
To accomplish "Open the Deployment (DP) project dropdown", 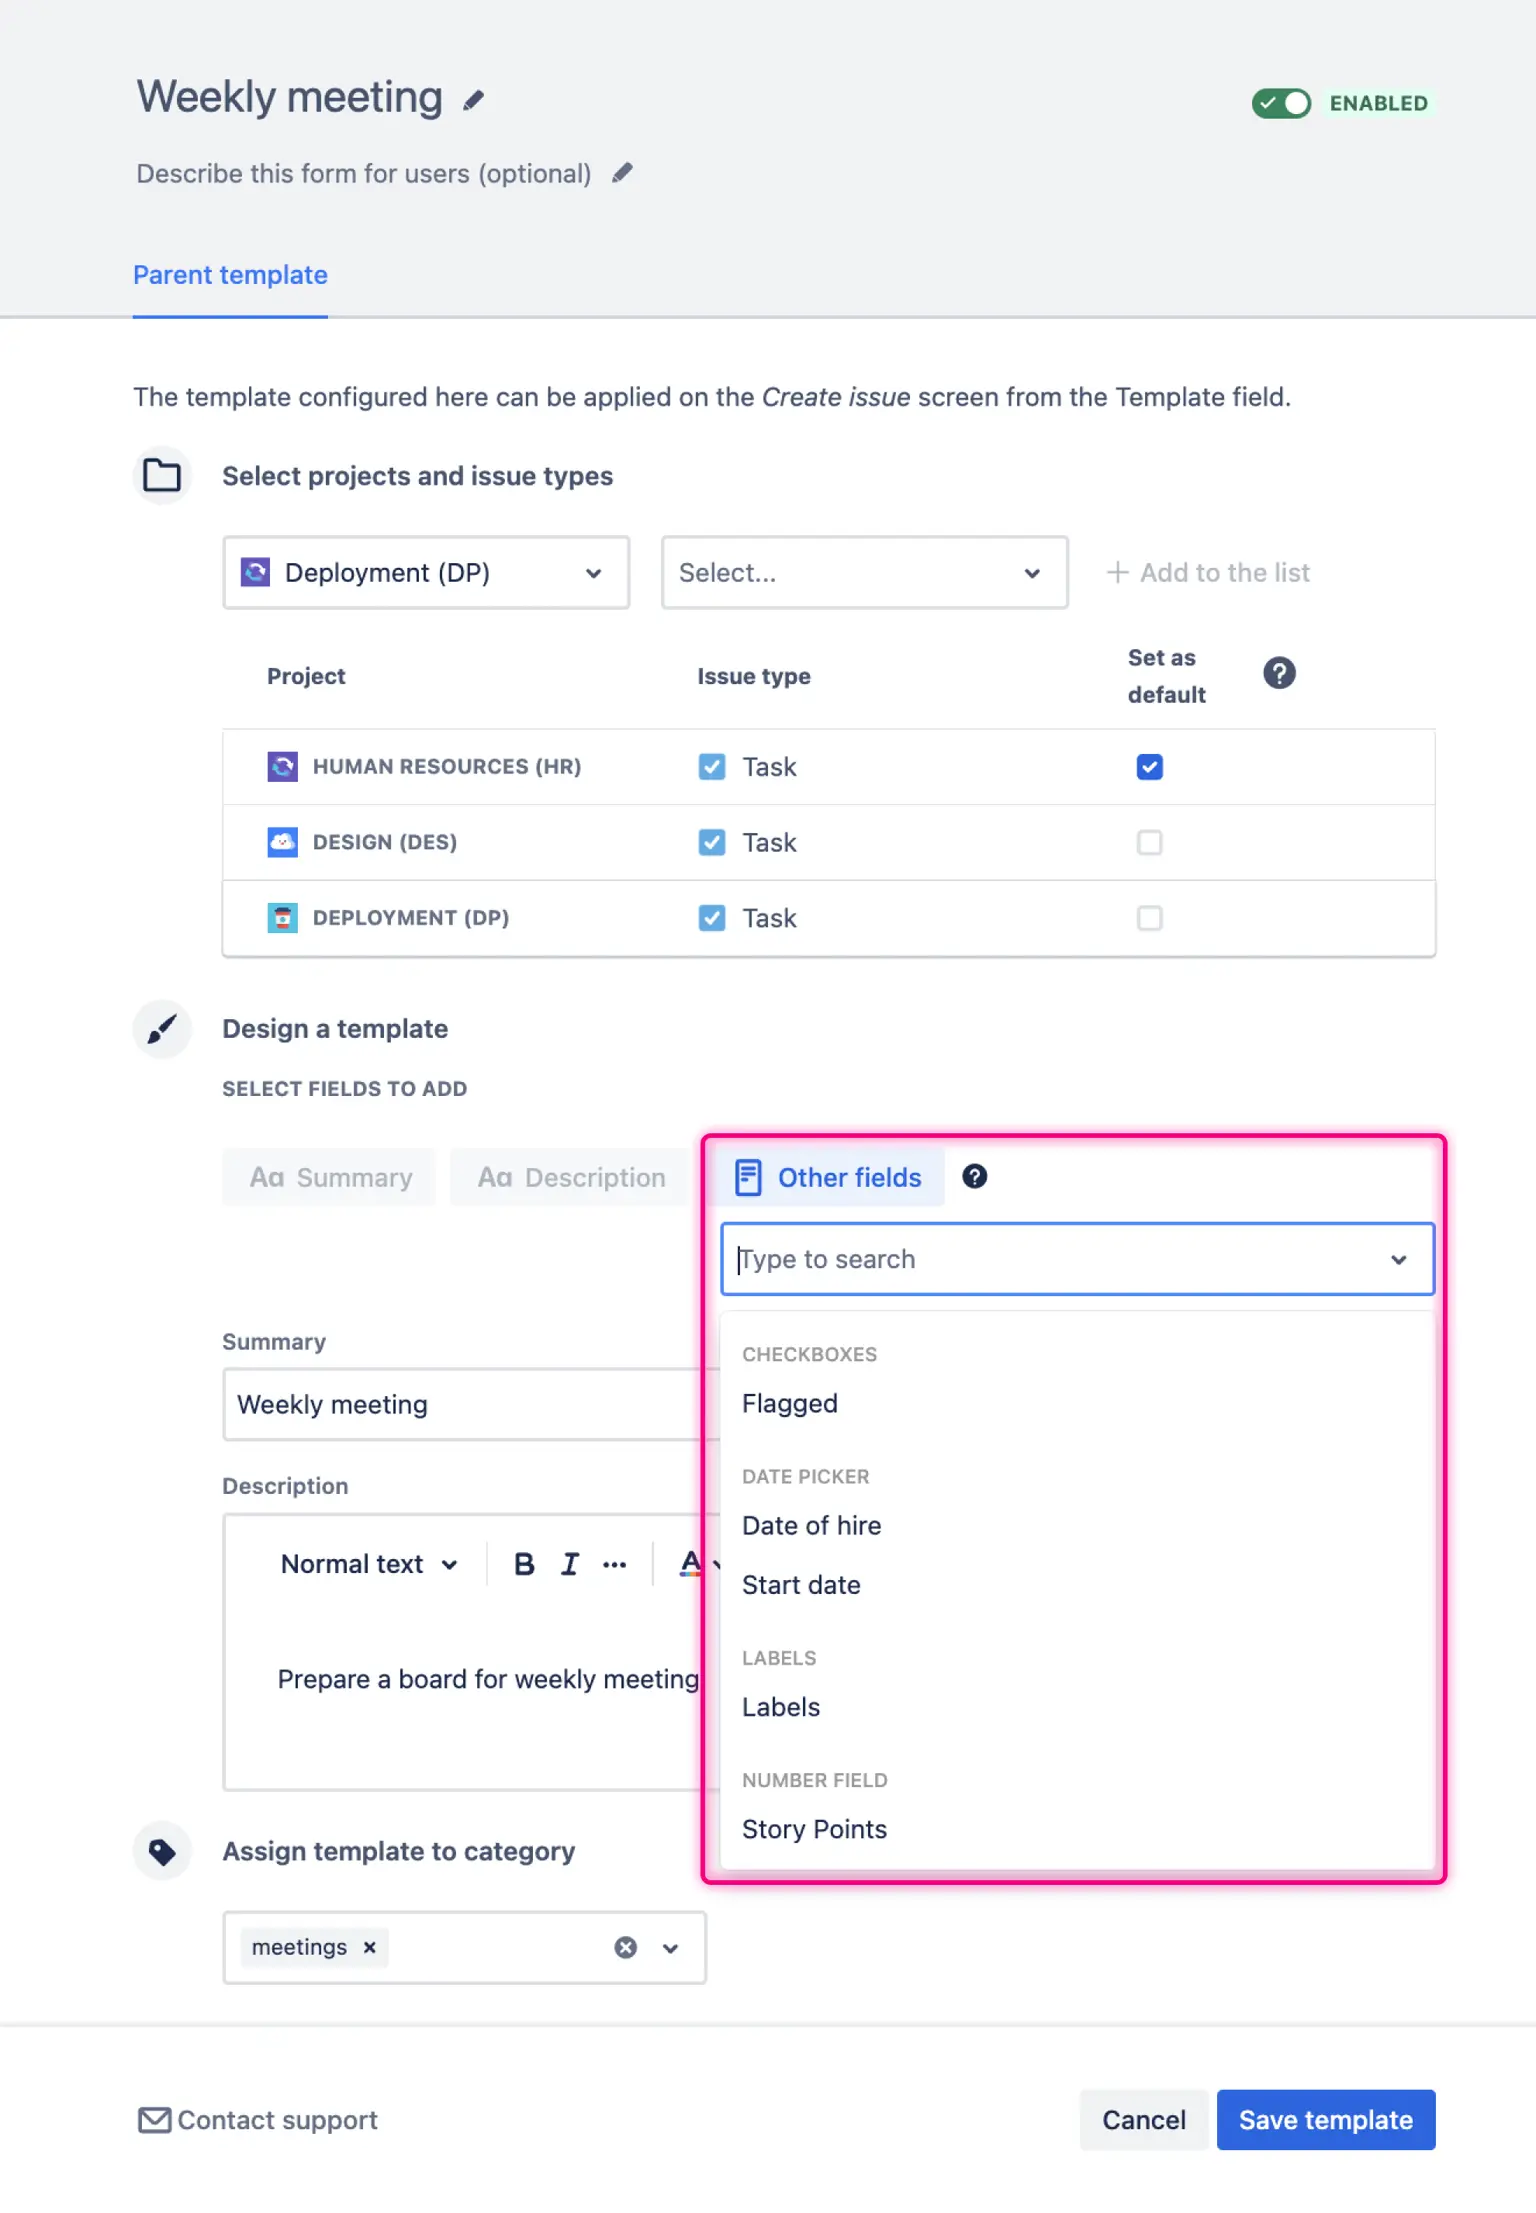I will point(425,573).
